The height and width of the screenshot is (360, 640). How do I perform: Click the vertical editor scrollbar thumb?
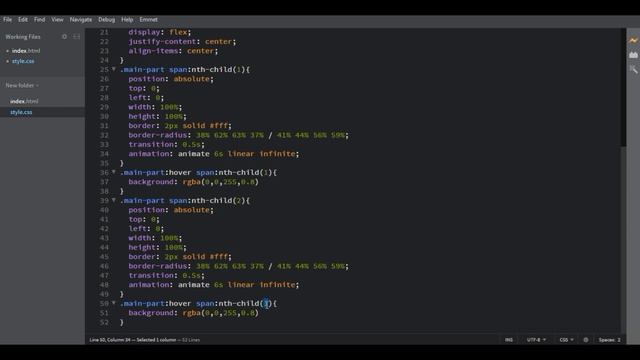[623, 87]
